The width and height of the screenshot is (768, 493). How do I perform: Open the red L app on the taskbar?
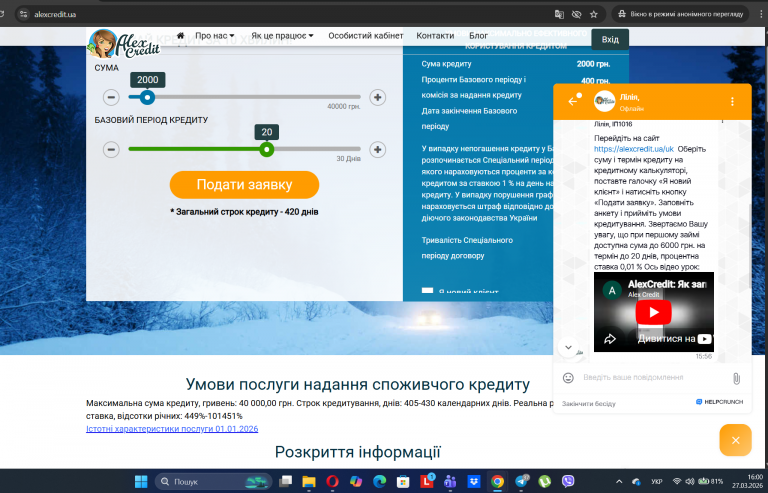pyautogui.click(x=427, y=481)
